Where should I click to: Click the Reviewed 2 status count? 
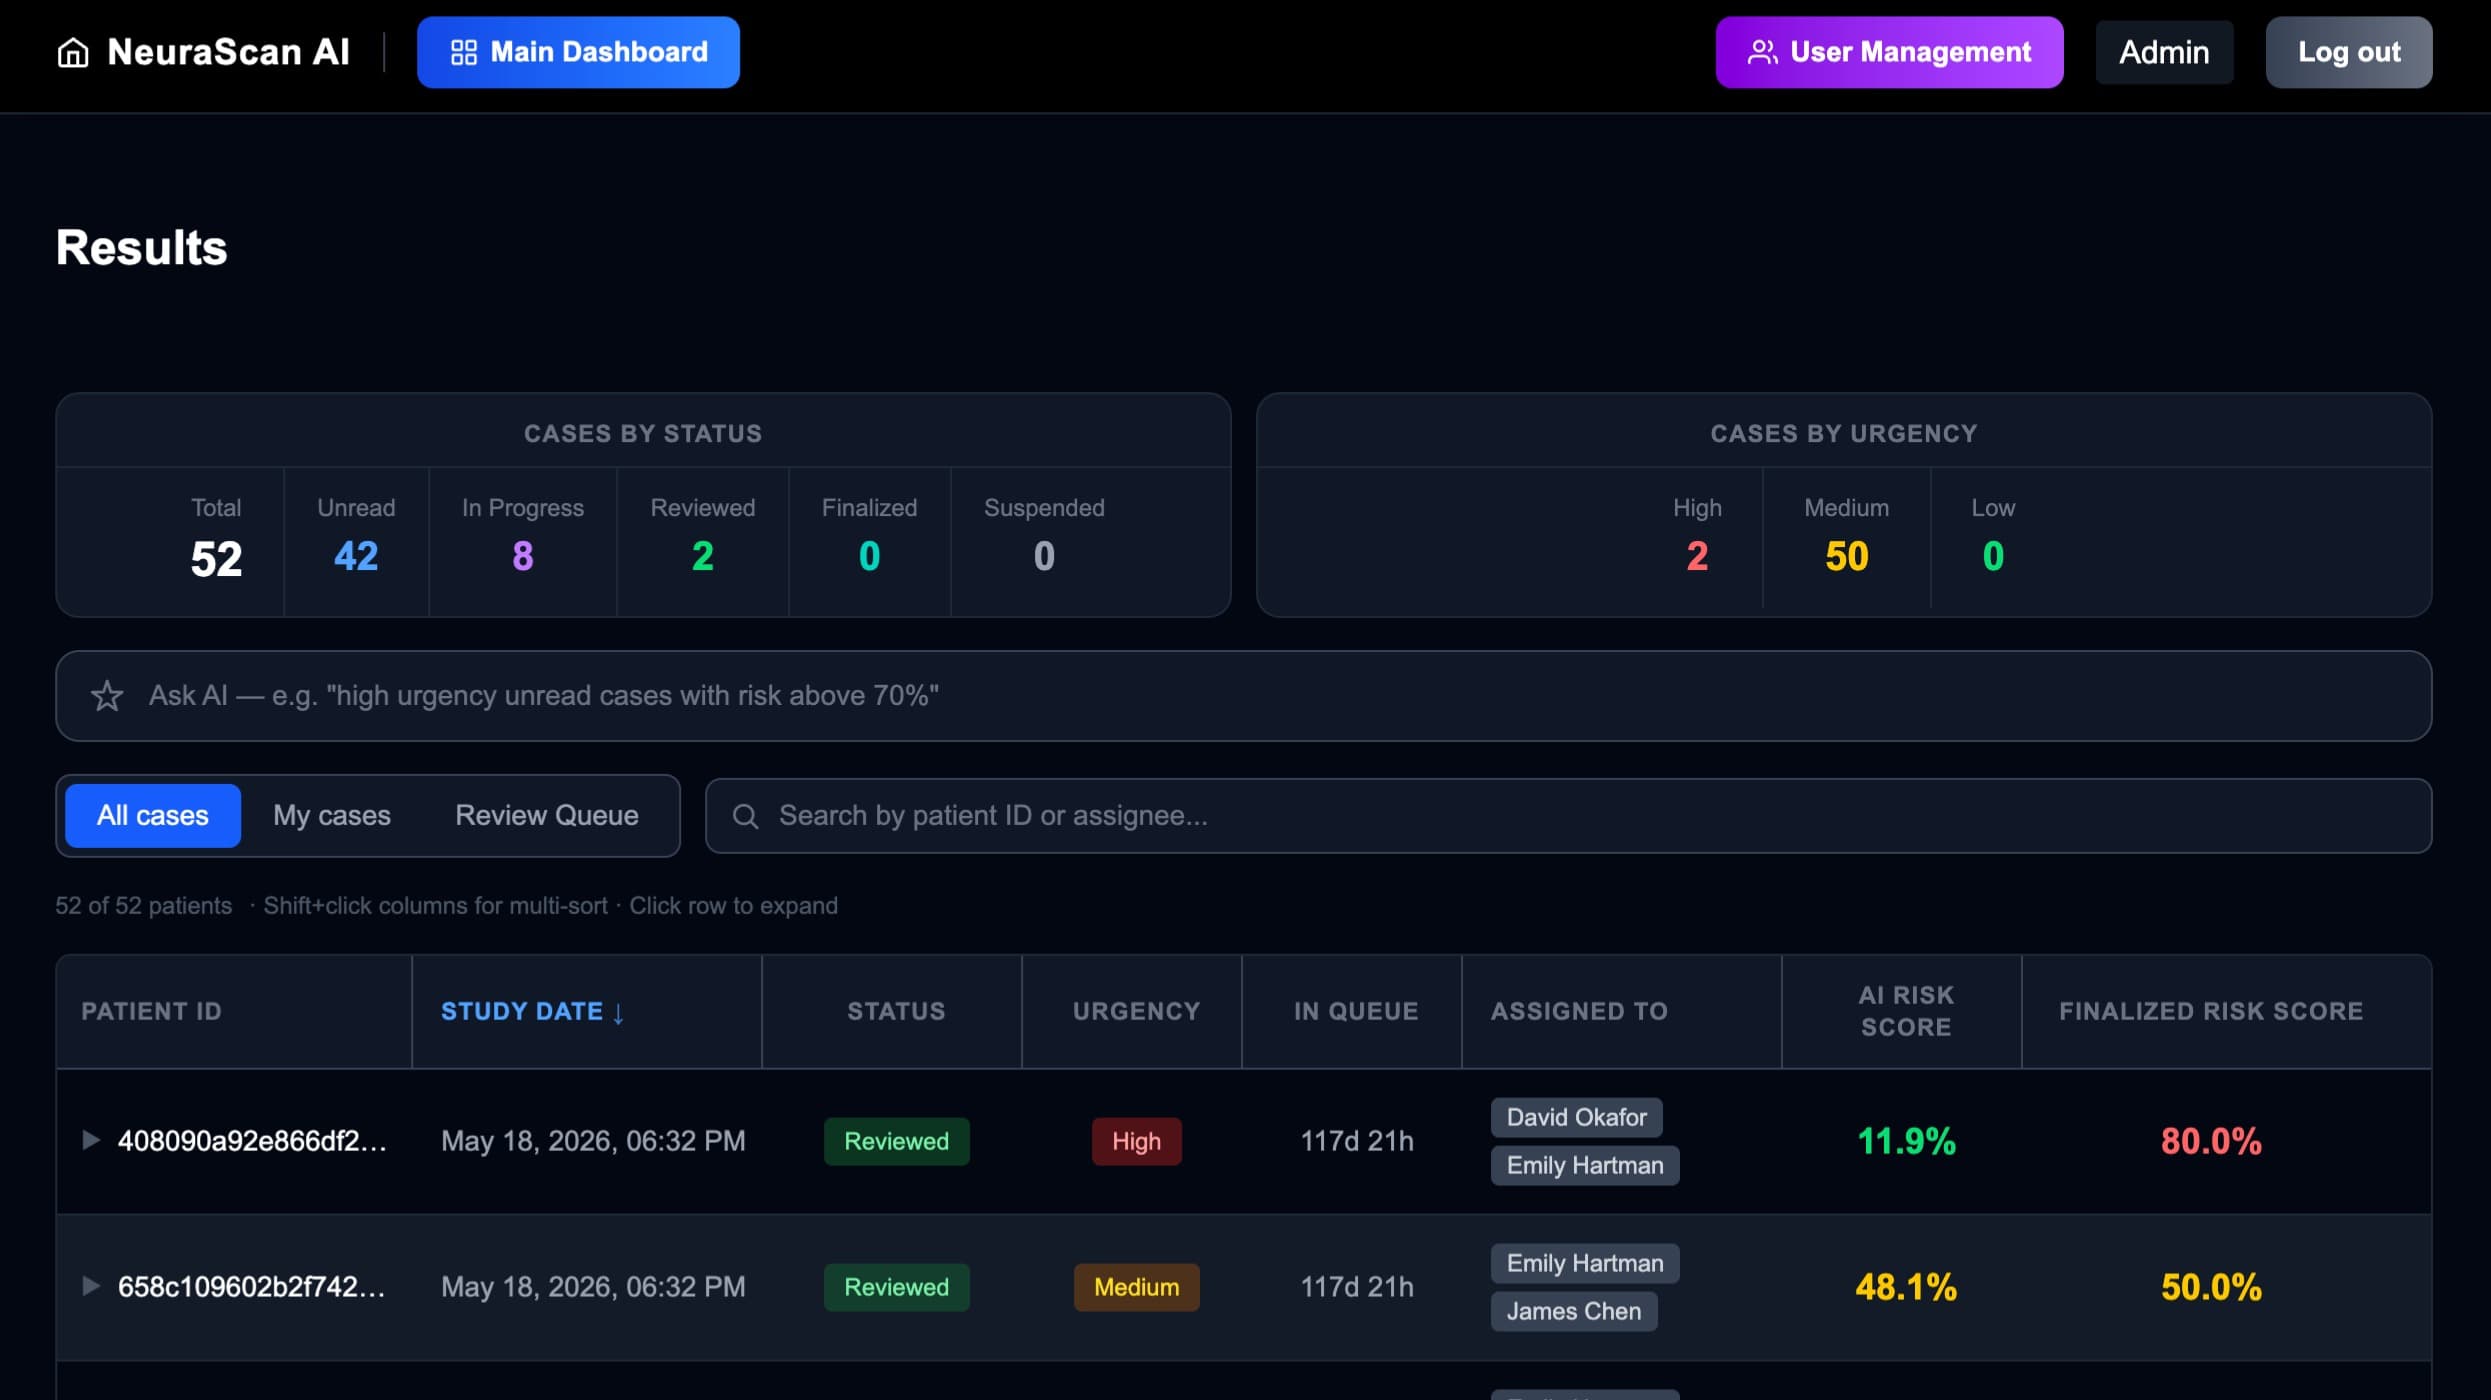coord(703,556)
